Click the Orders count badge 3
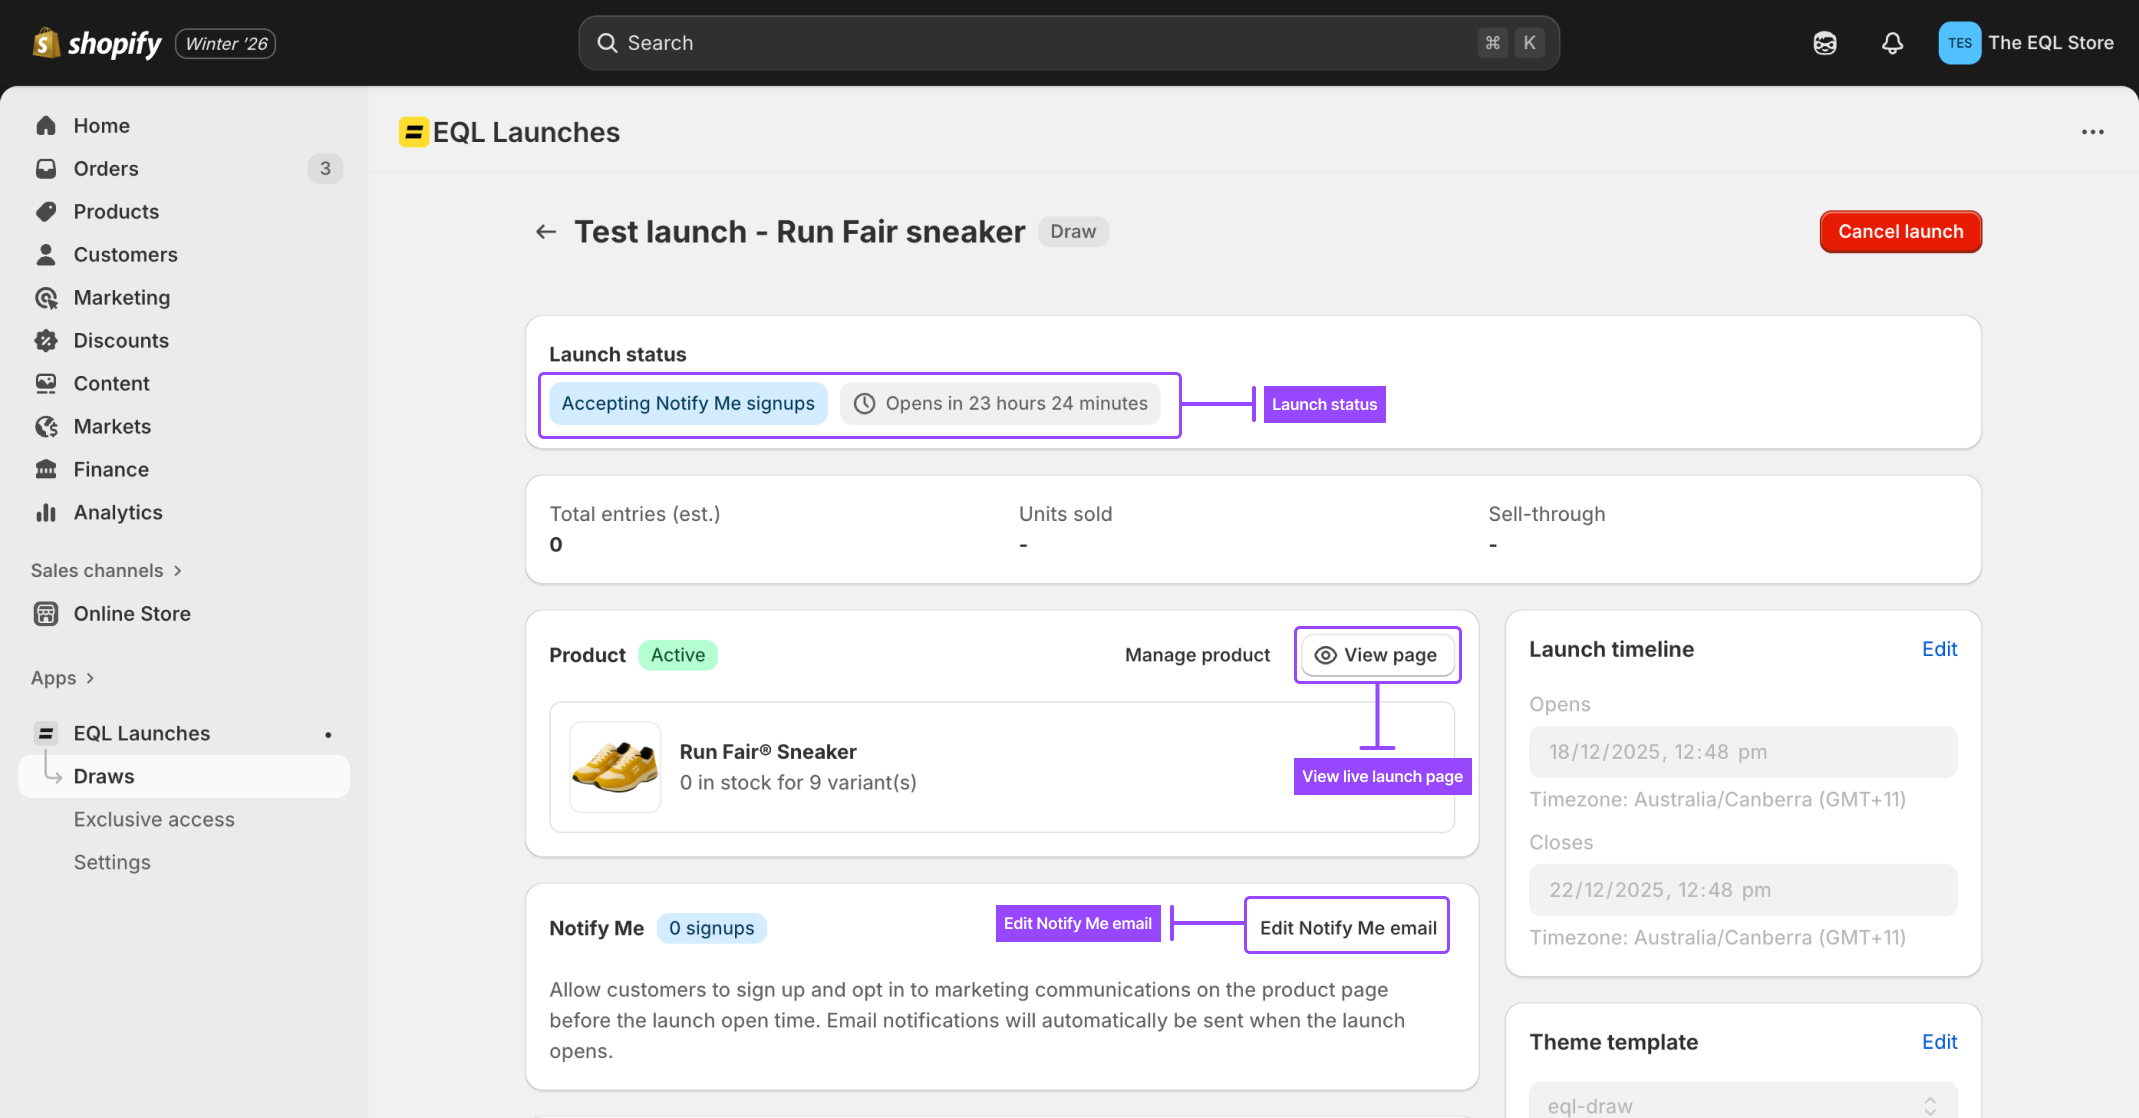 pos(325,168)
